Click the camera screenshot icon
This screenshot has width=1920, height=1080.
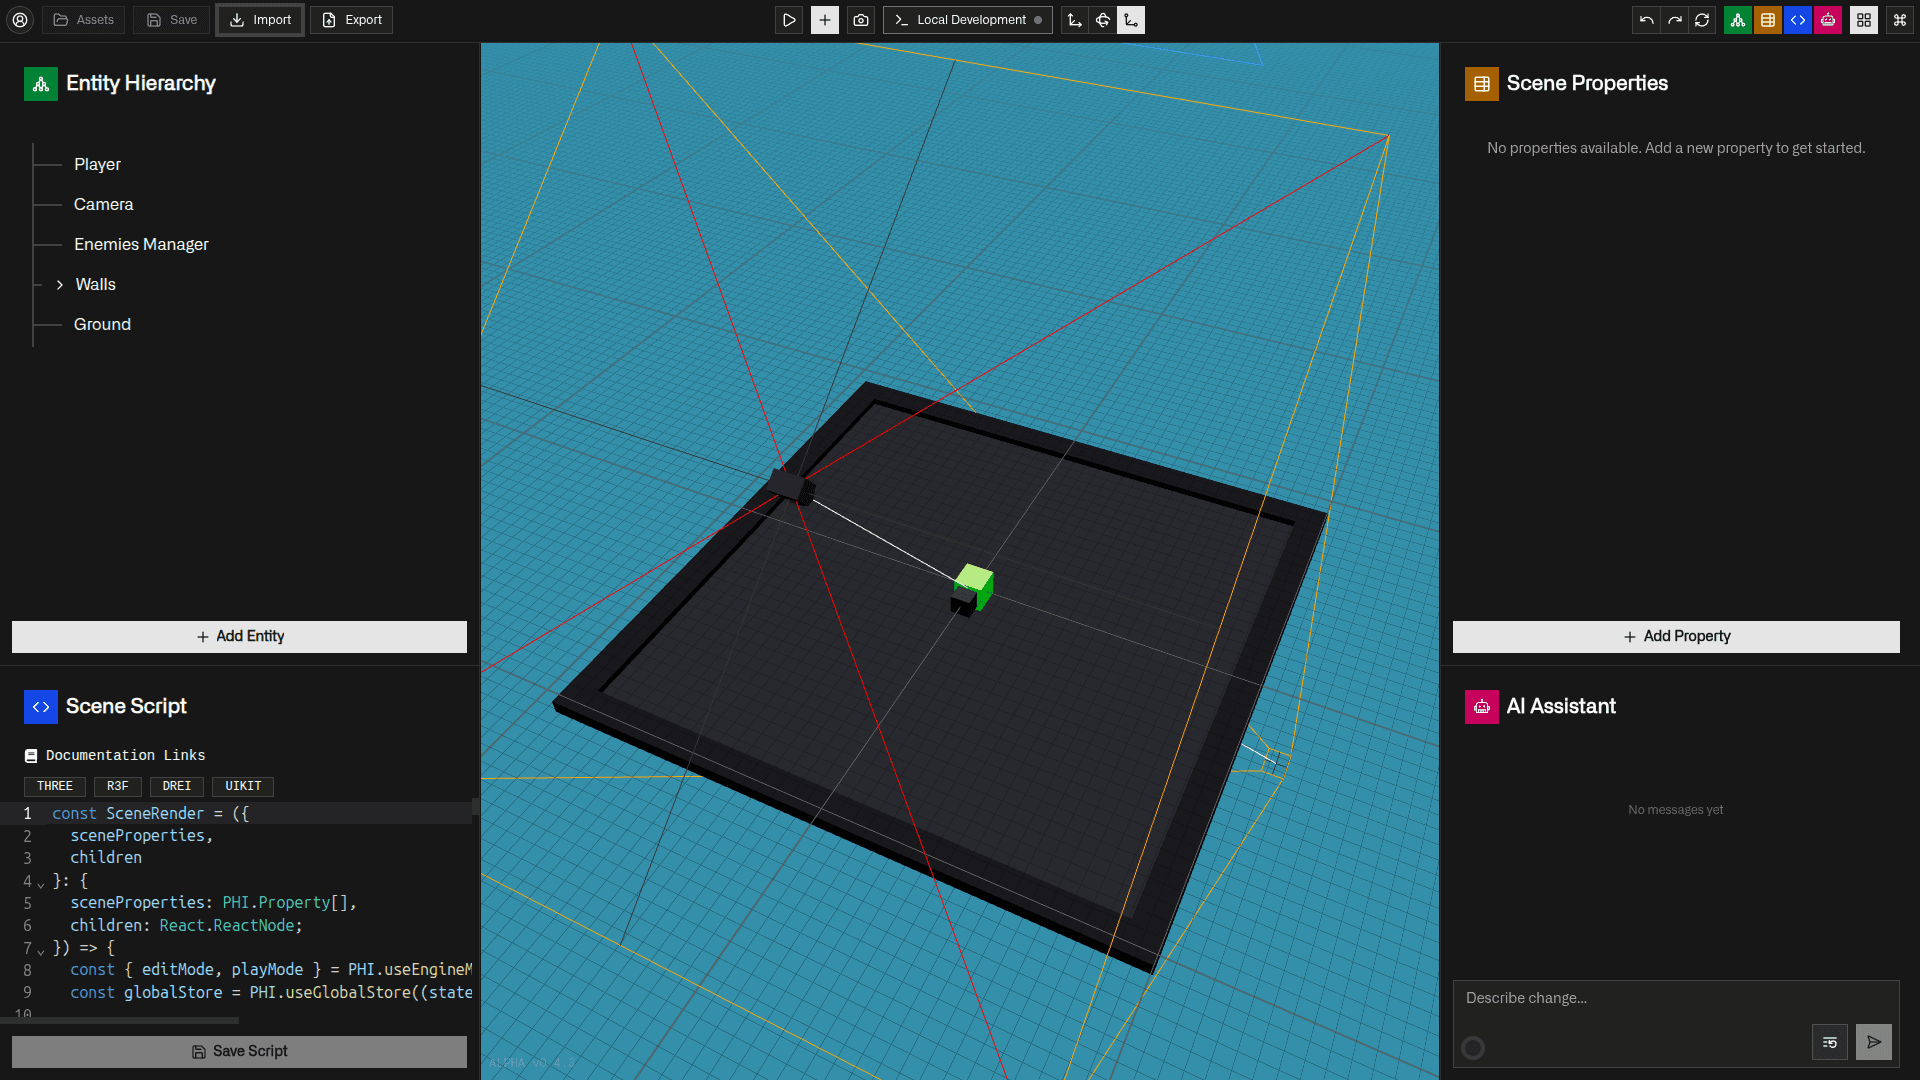pyautogui.click(x=861, y=20)
